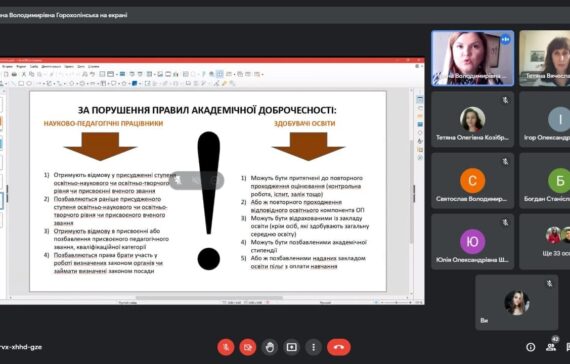Screen dimensions: 570x364
Task: Raise hand in the meeting
Action: [269, 347]
